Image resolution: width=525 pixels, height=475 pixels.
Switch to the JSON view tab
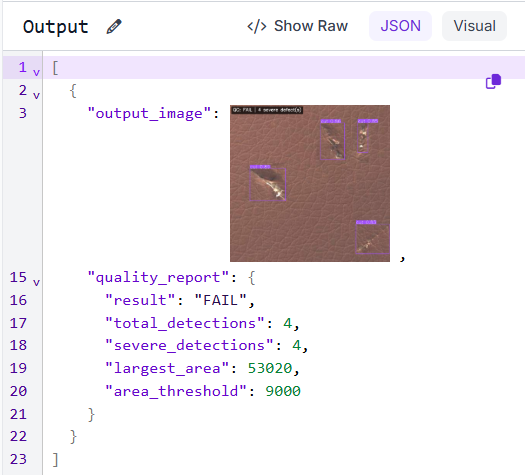point(400,26)
